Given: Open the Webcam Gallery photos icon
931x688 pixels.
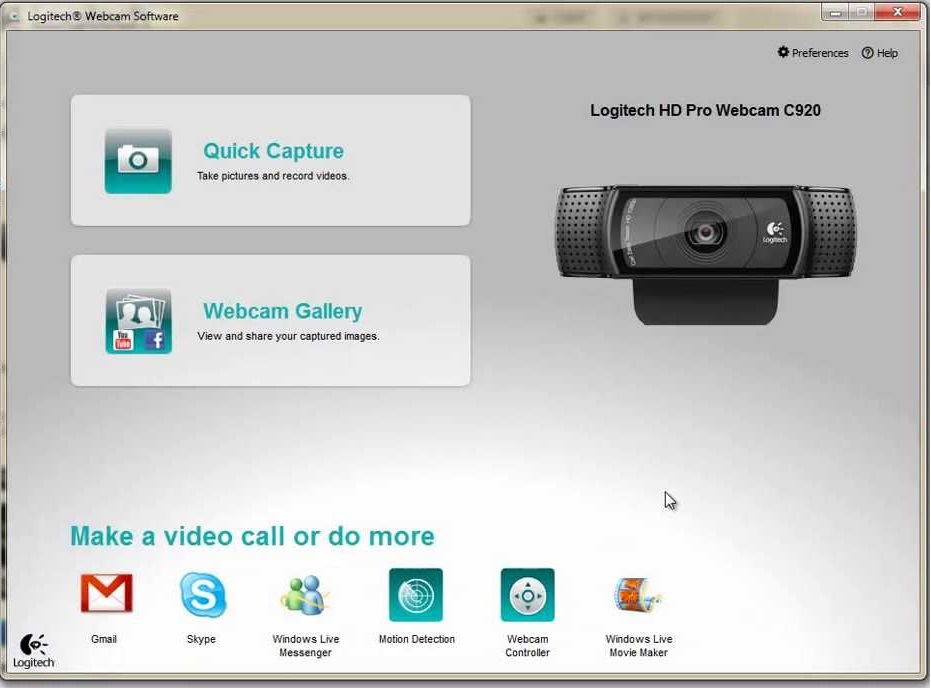Looking at the screenshot, I should pyautogui.click(x=138, y=321).
